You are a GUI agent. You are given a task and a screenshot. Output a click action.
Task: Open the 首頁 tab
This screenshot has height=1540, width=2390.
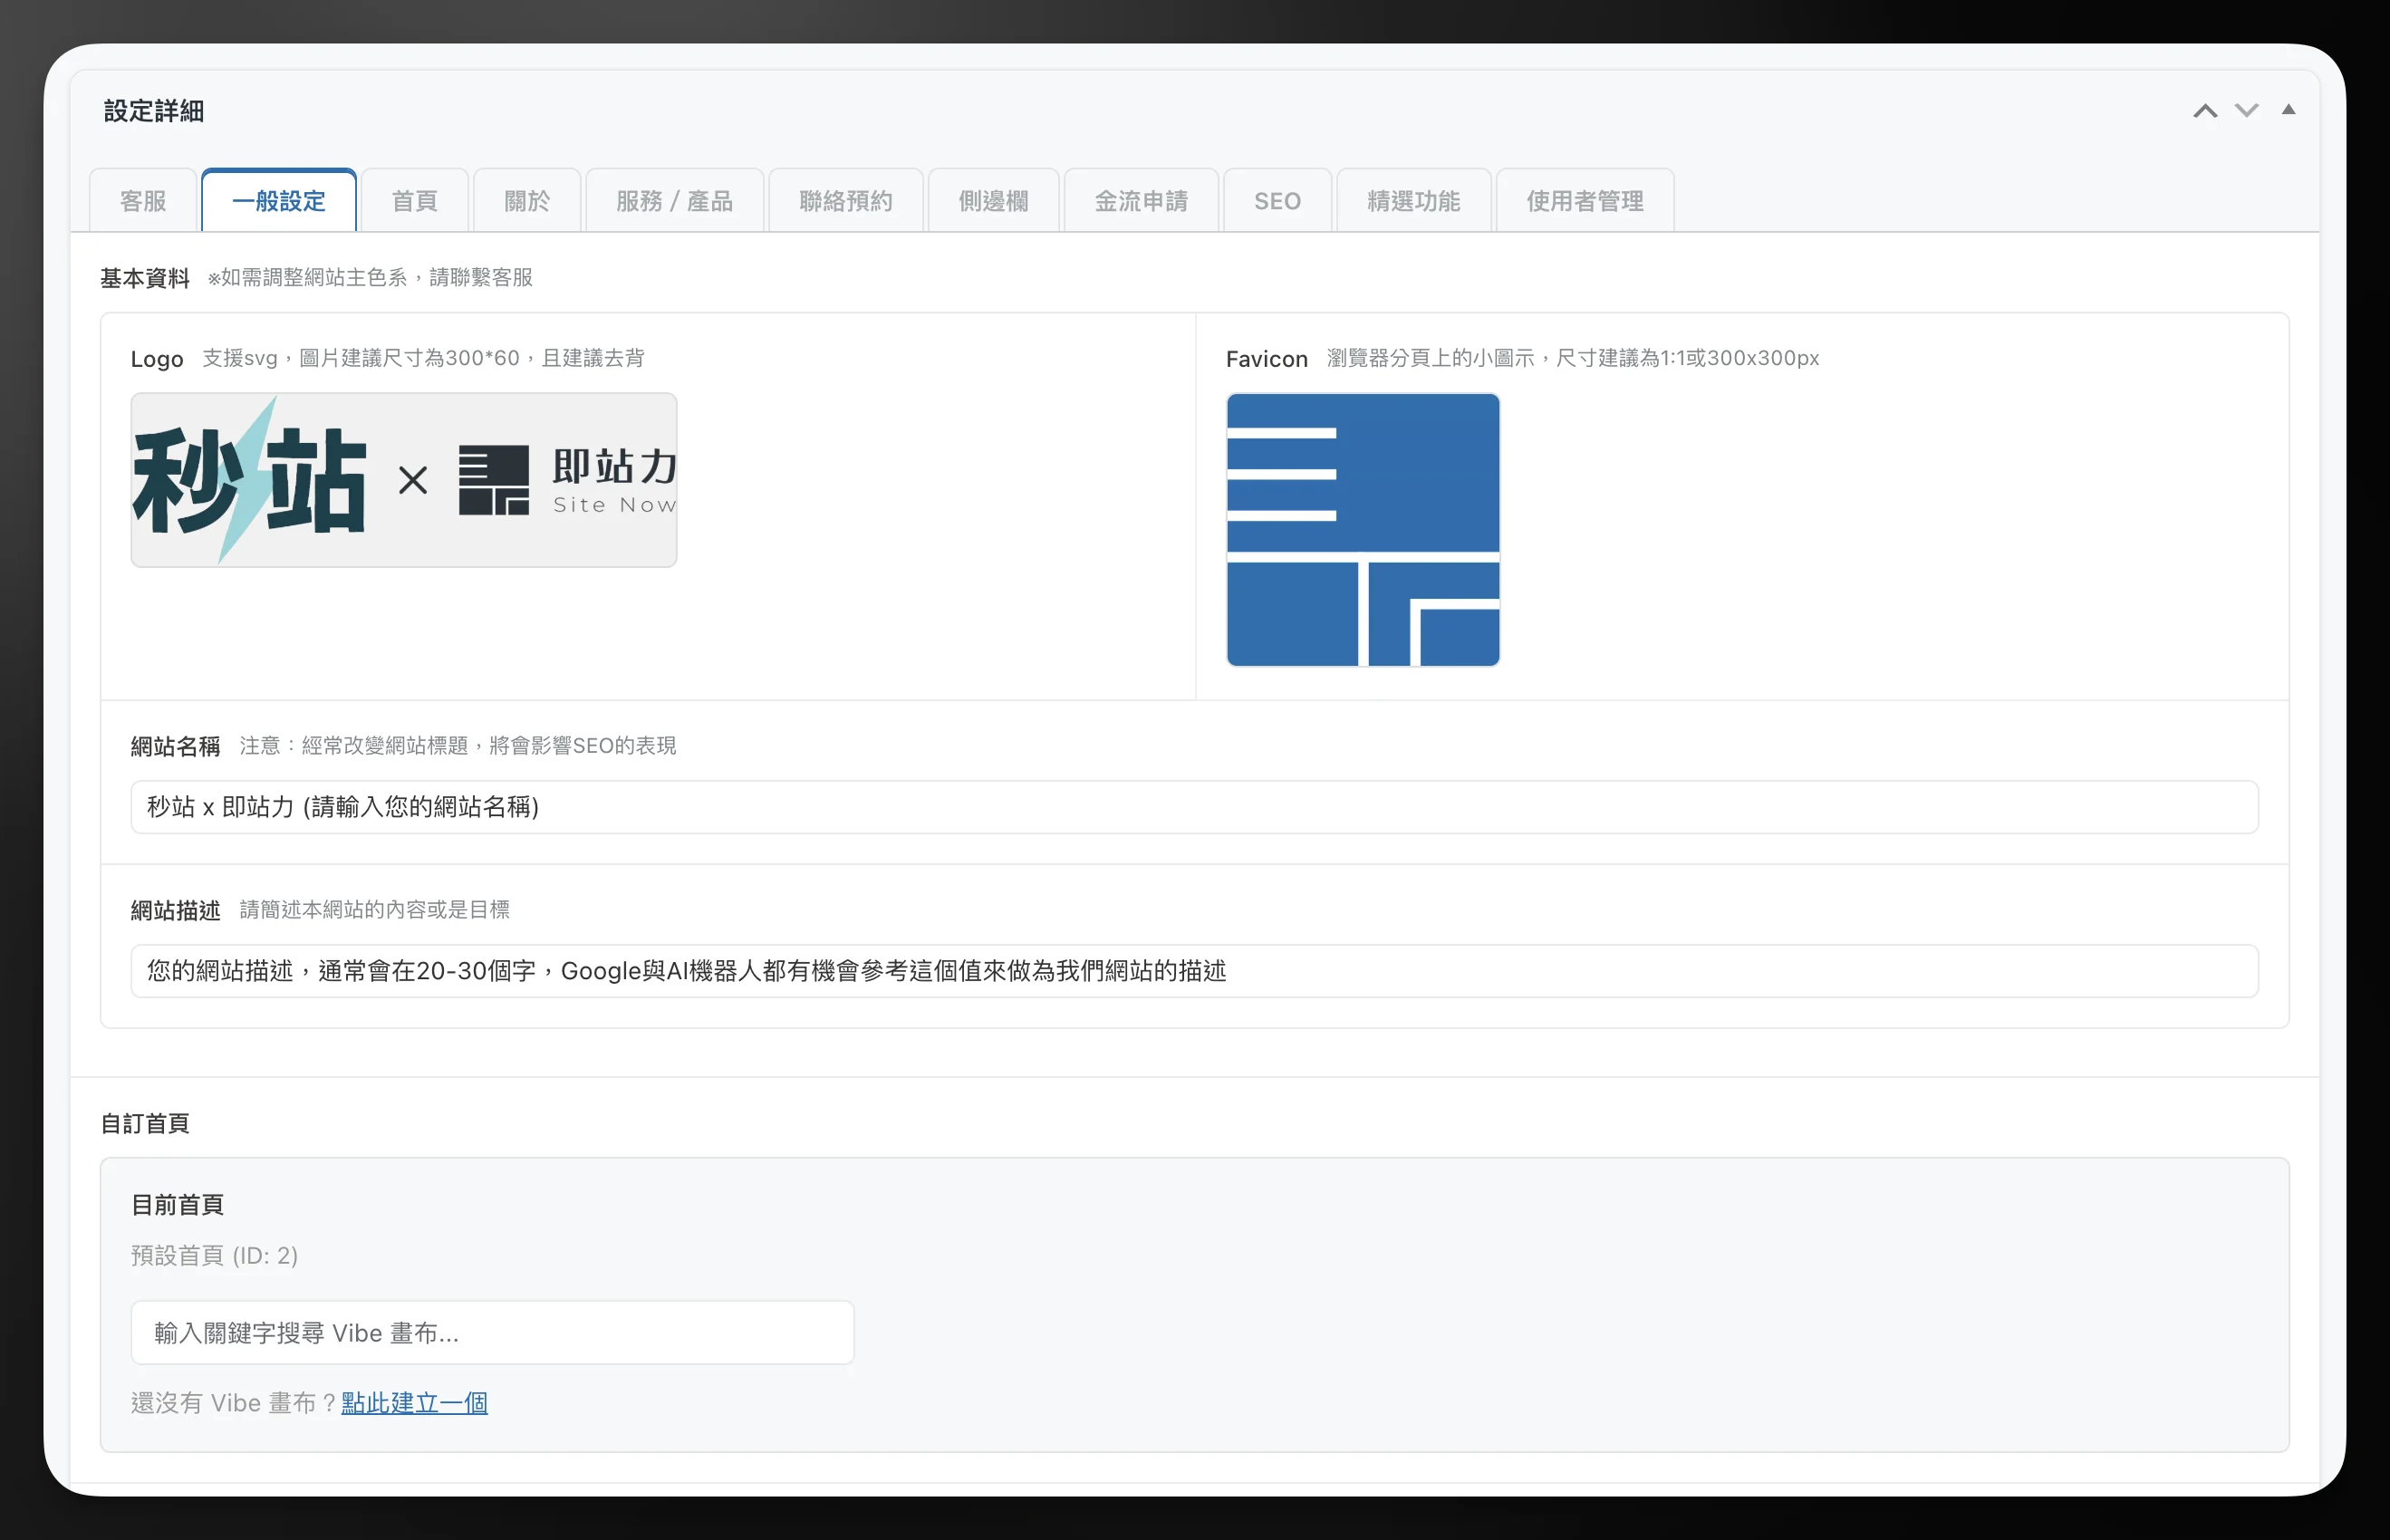pyautogui.click(x=414, y=201)
